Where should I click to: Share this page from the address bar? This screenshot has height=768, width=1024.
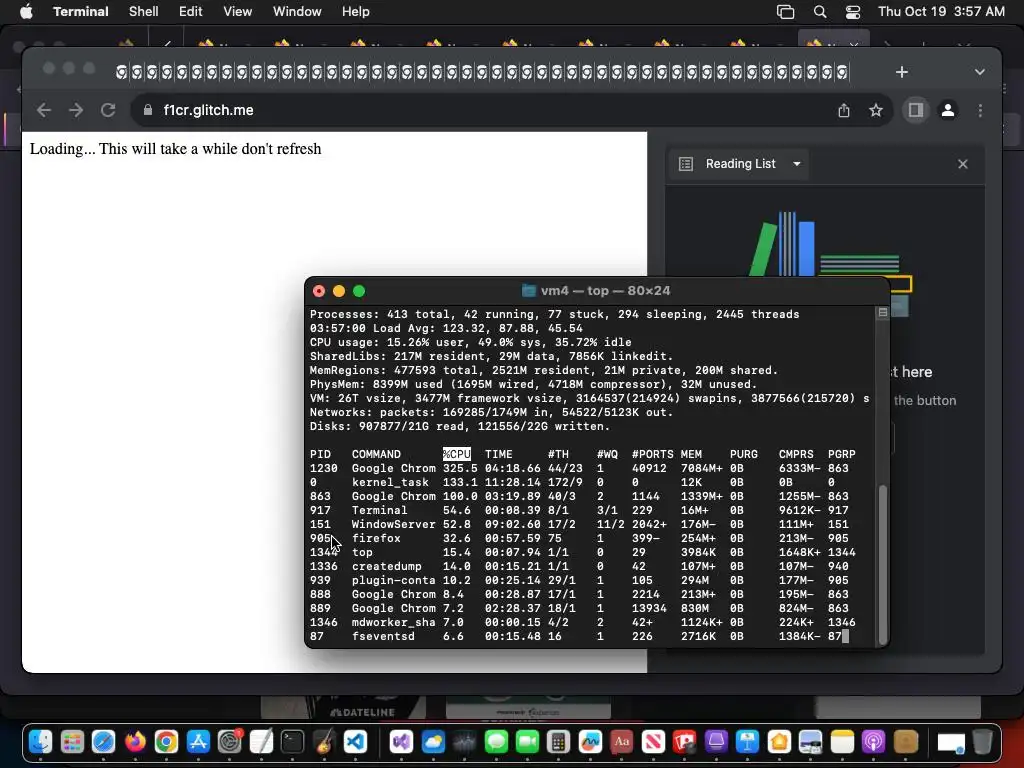(844, 110)
